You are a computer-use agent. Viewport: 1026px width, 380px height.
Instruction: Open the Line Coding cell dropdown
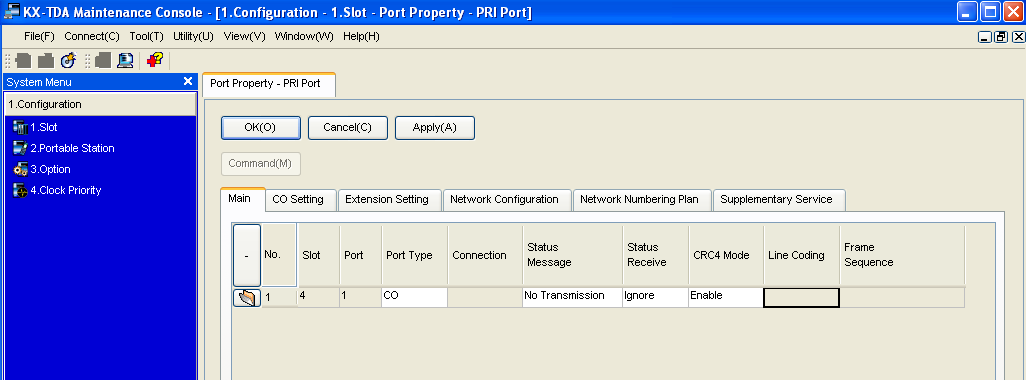click(x=801, y=298)
